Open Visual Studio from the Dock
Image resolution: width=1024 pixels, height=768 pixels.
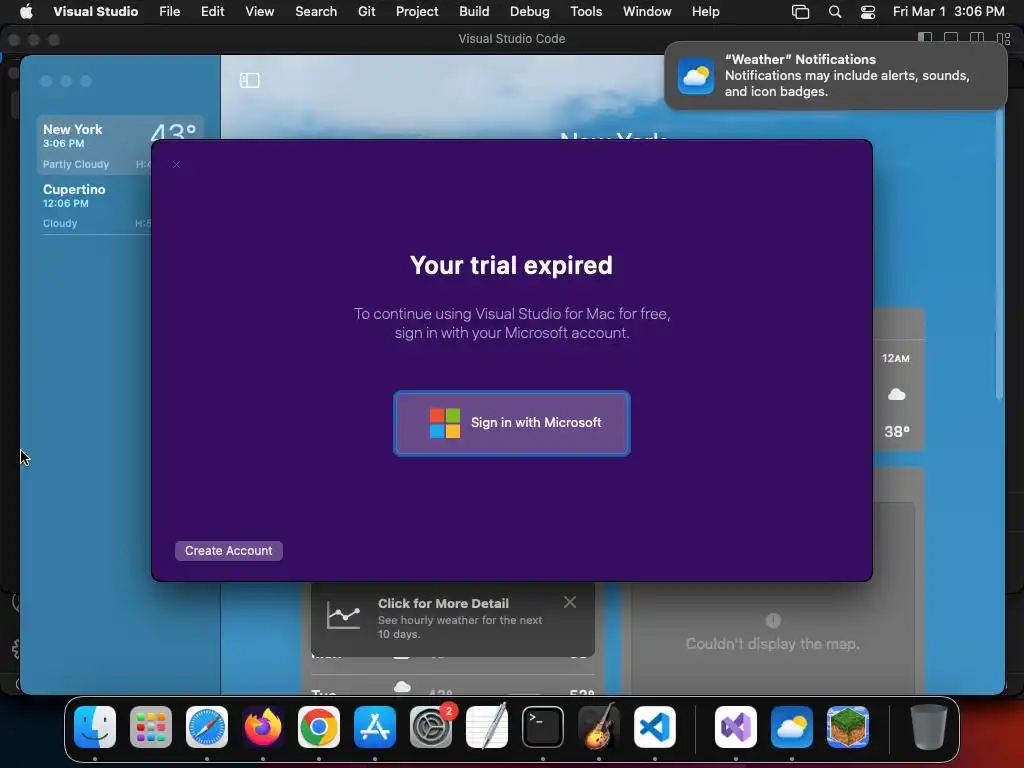[736, 727]
